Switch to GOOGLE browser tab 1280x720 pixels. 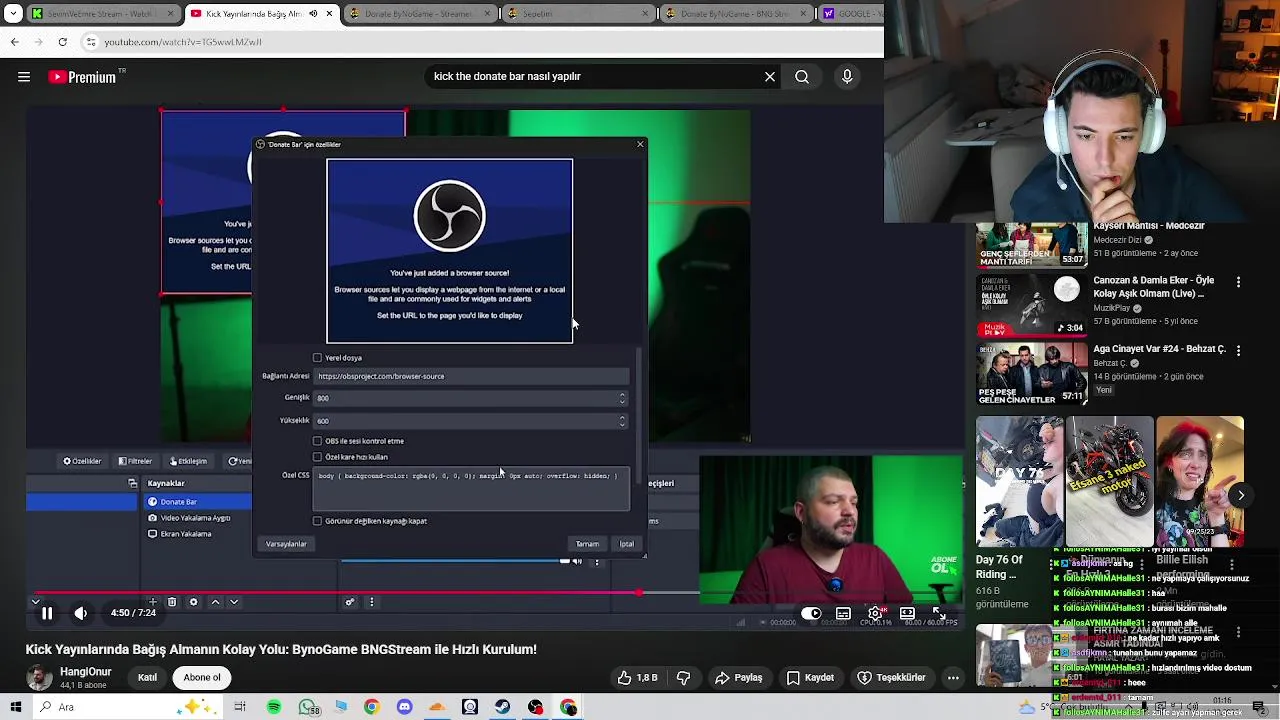(850, 14)
